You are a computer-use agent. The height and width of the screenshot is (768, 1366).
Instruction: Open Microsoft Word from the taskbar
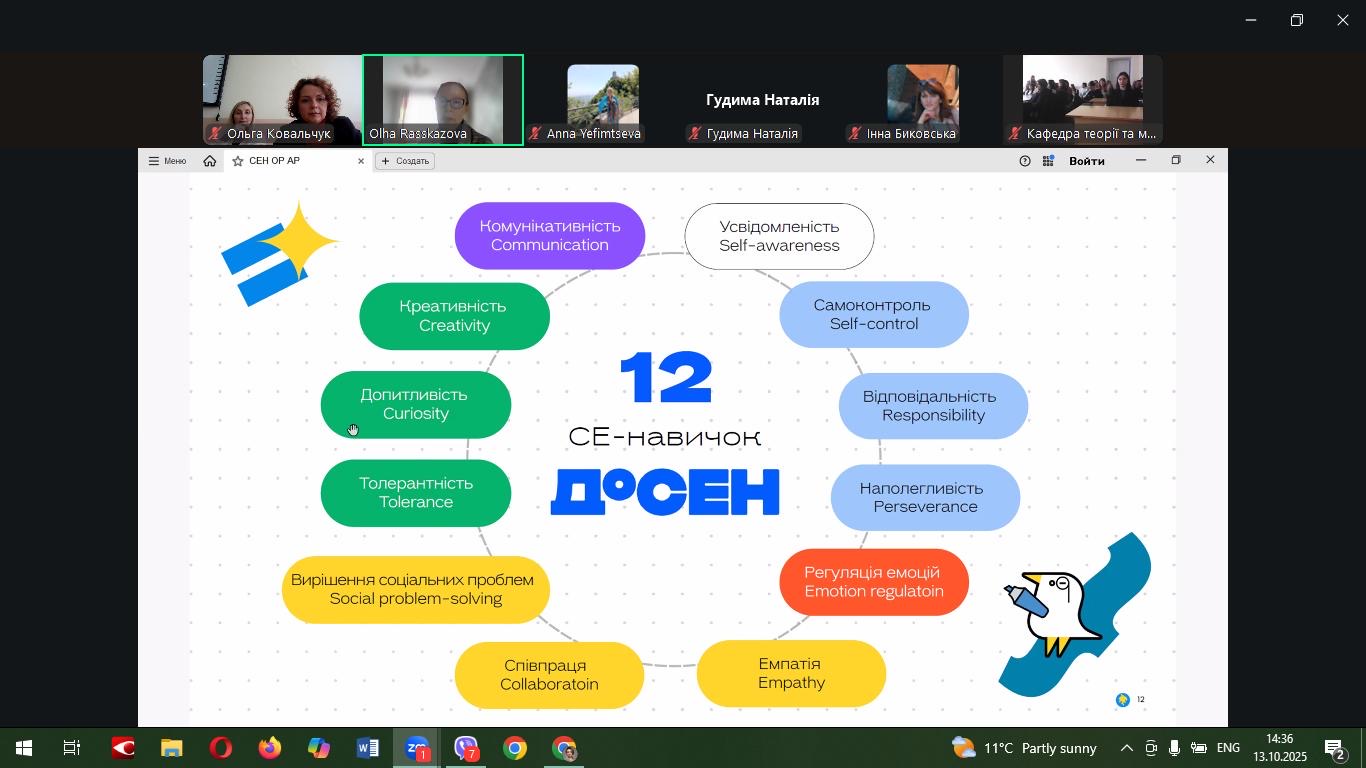click(367, 748)
